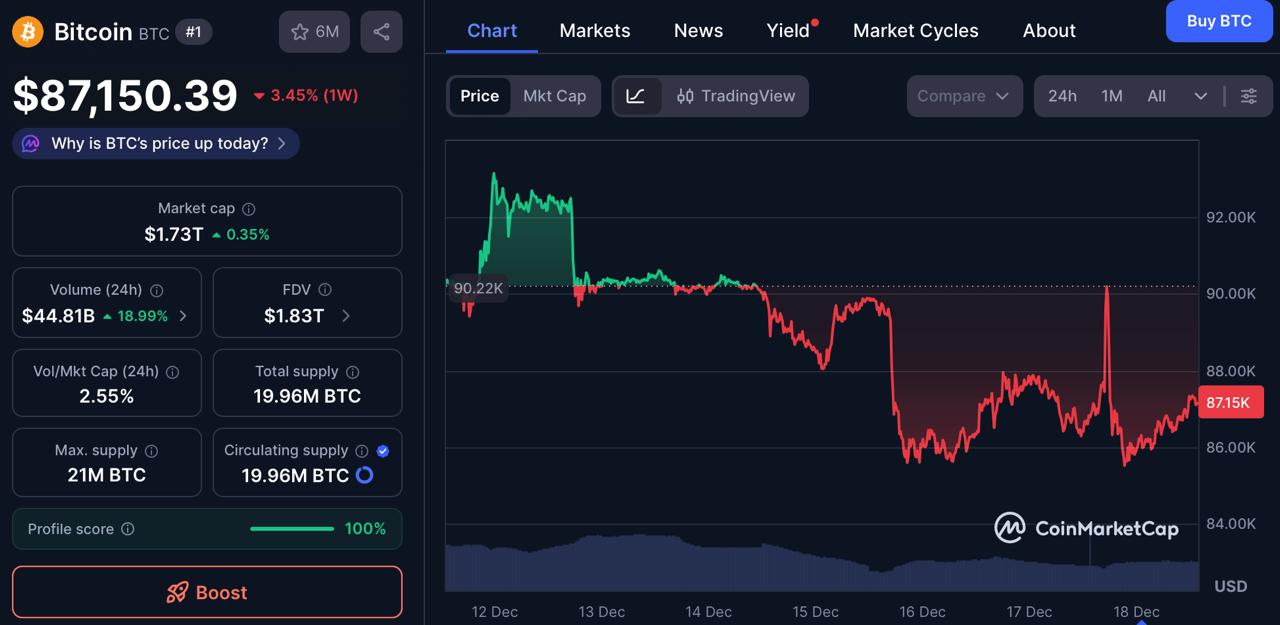This screenshot has height=625, width=1280.
Task: Switch to the Markets tab
Action: click(x=594, y=31)
